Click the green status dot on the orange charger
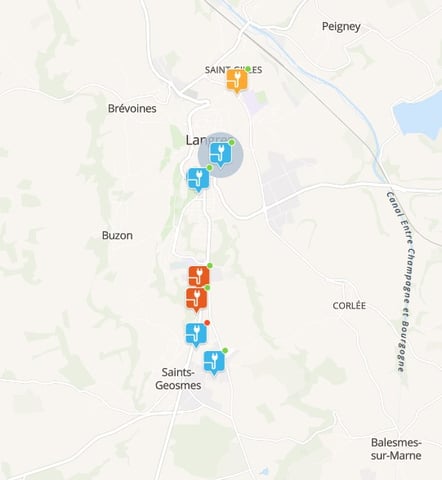The height and width of the screenshot is (480, 442). pos(248,69)
